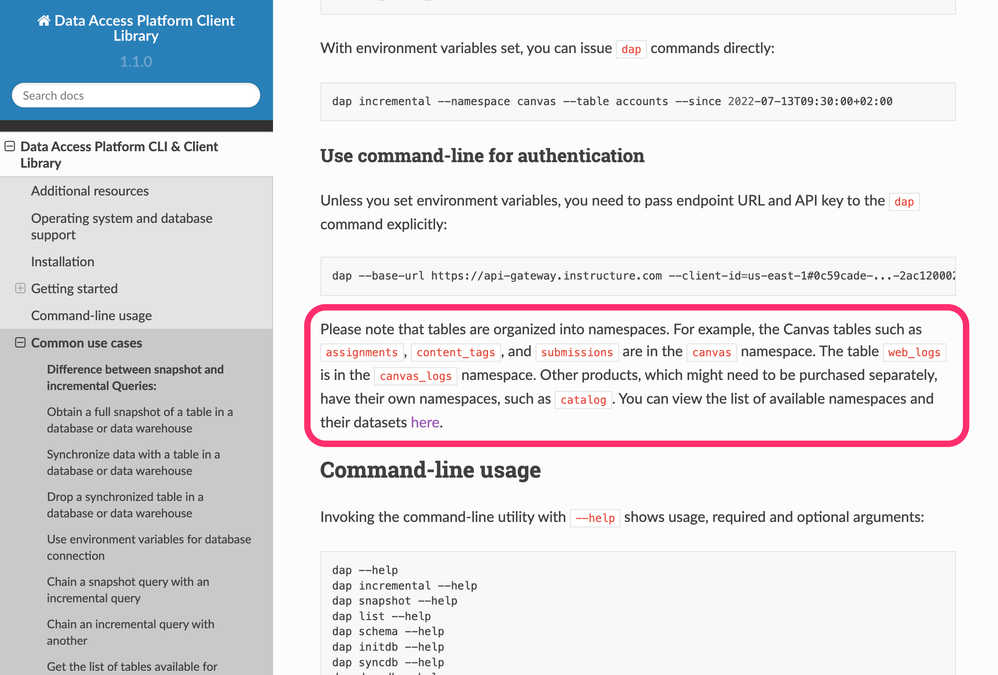Open Chain a snapshot query with incremental
Viewport: 998px width, 675px height.
pyautogui.click(x=128, y=590)
